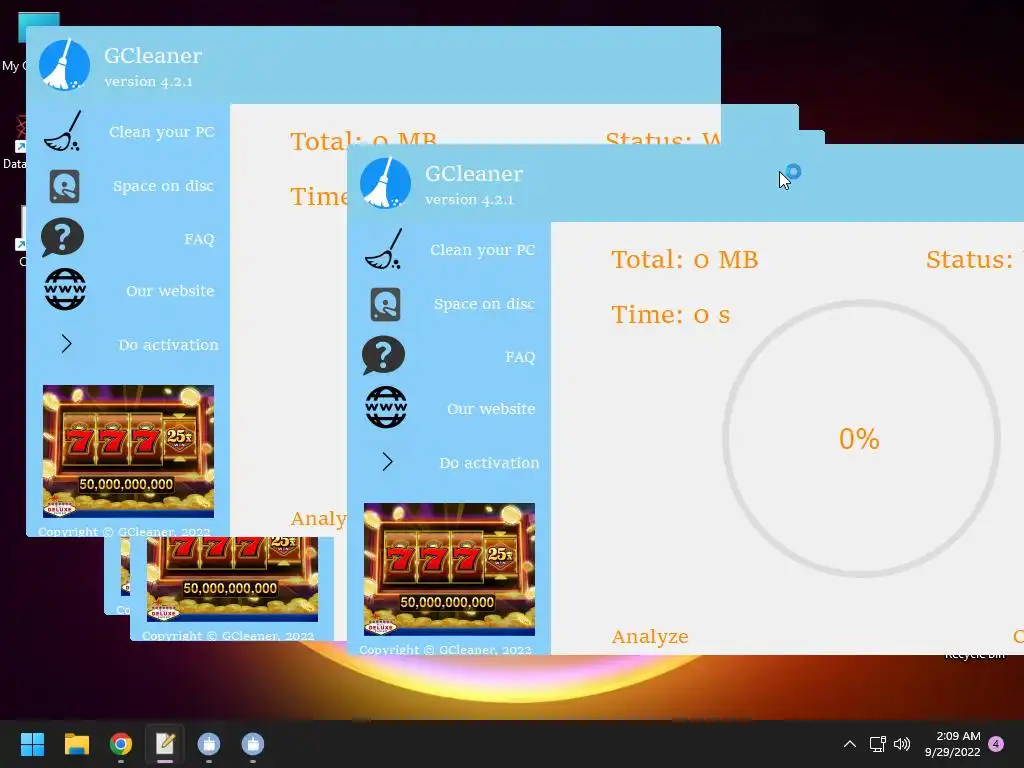The image size is (1024, 768).
Task: Show hidden system tray icons
Action: [850, 744]
